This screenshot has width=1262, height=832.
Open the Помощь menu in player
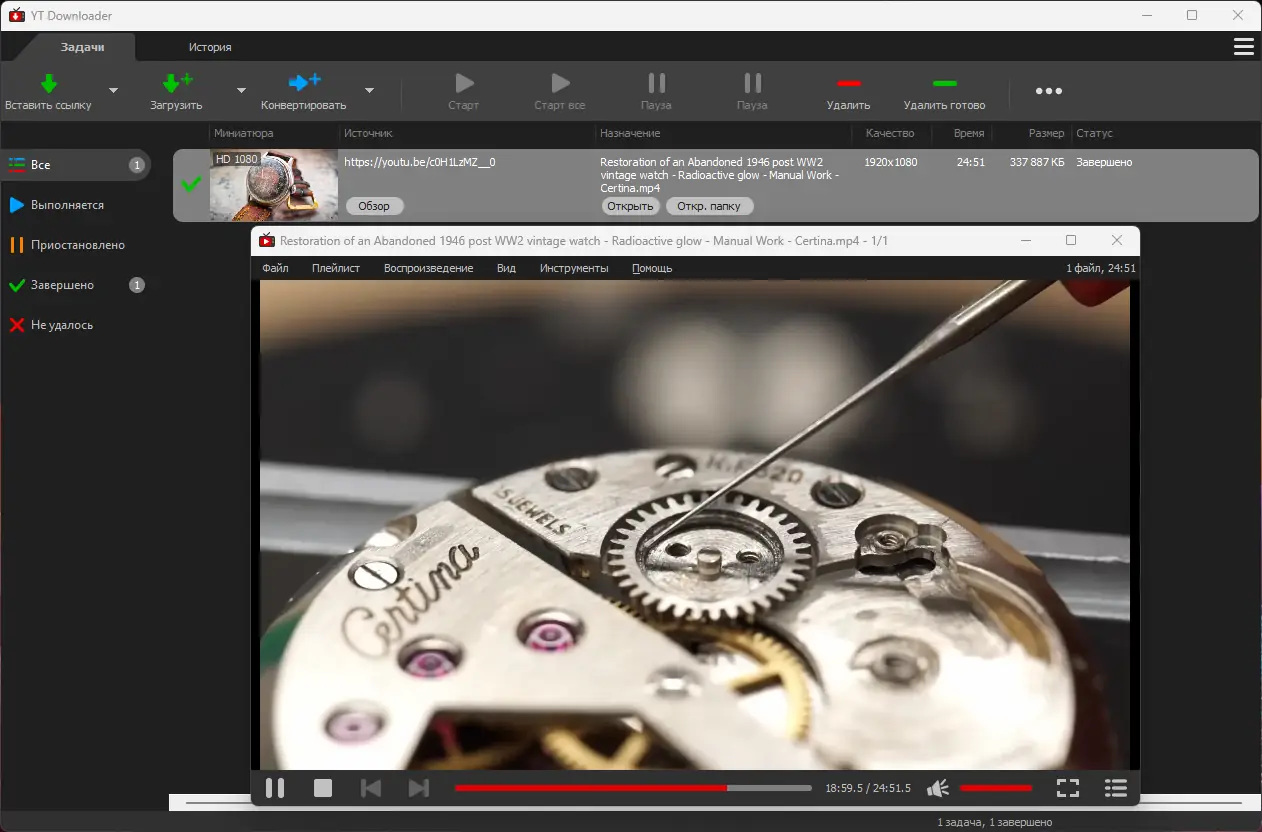(x=652, y=268)
